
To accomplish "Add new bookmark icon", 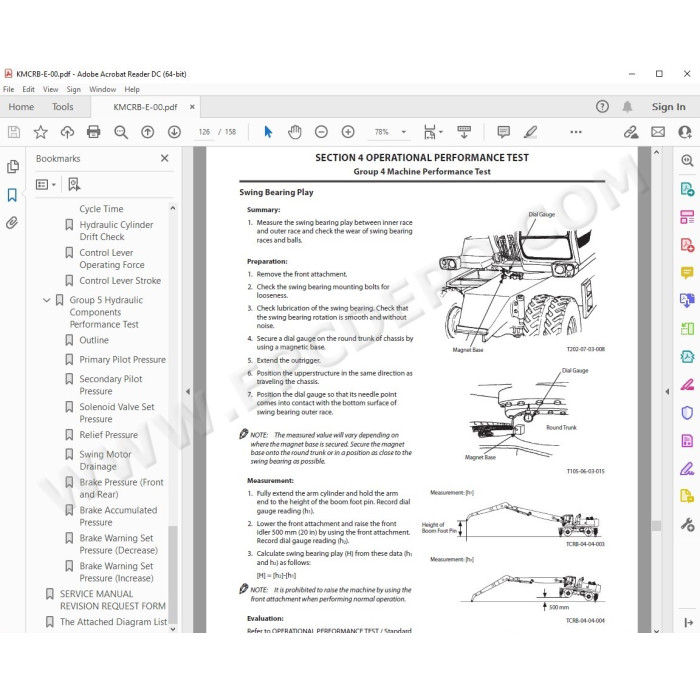I will (x=74, y=184).
